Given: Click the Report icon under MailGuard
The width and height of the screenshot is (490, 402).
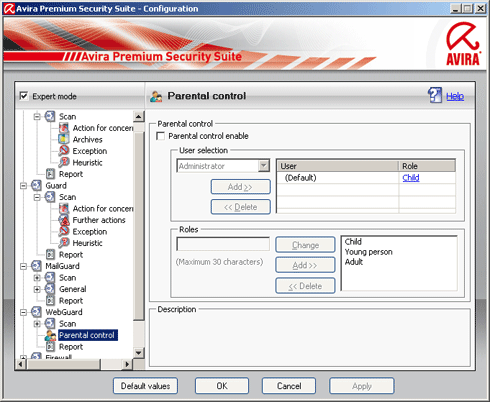Looking at the screenshot, I should tap(50, 300).
